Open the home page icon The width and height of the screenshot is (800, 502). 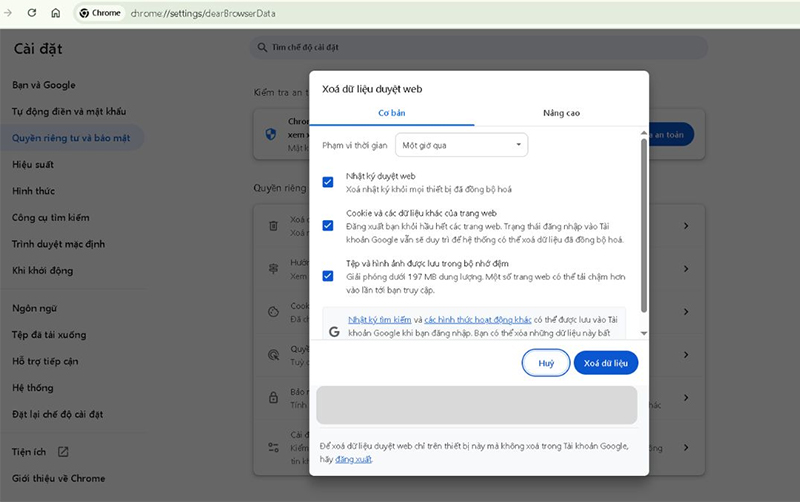click(x=56, y=13)
